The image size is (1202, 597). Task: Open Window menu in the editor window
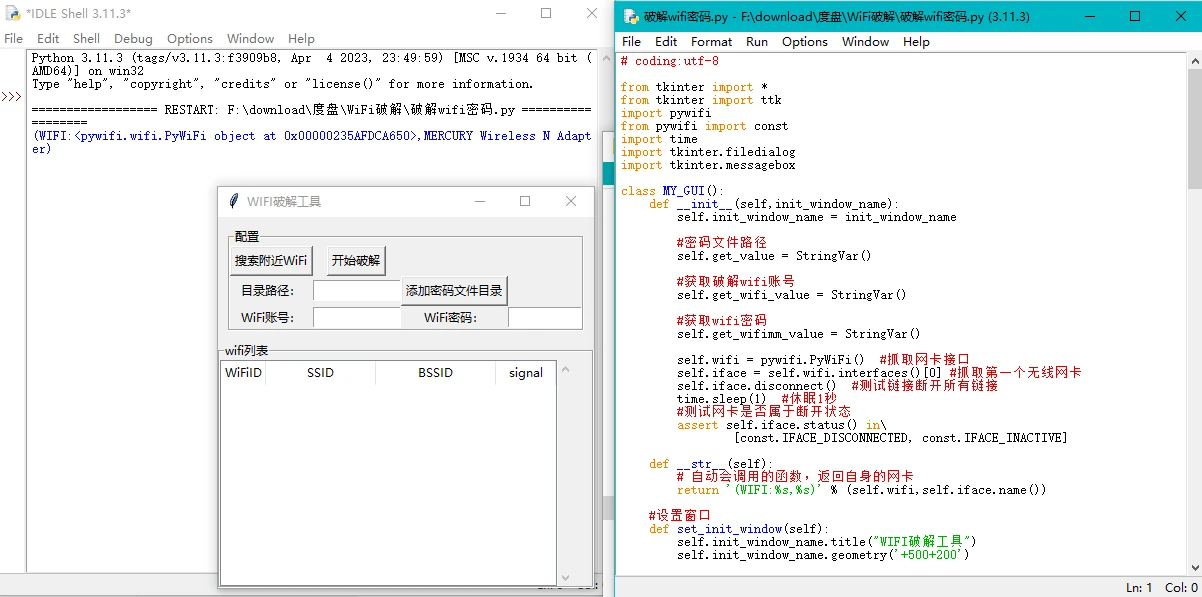[x=865, y=42]
